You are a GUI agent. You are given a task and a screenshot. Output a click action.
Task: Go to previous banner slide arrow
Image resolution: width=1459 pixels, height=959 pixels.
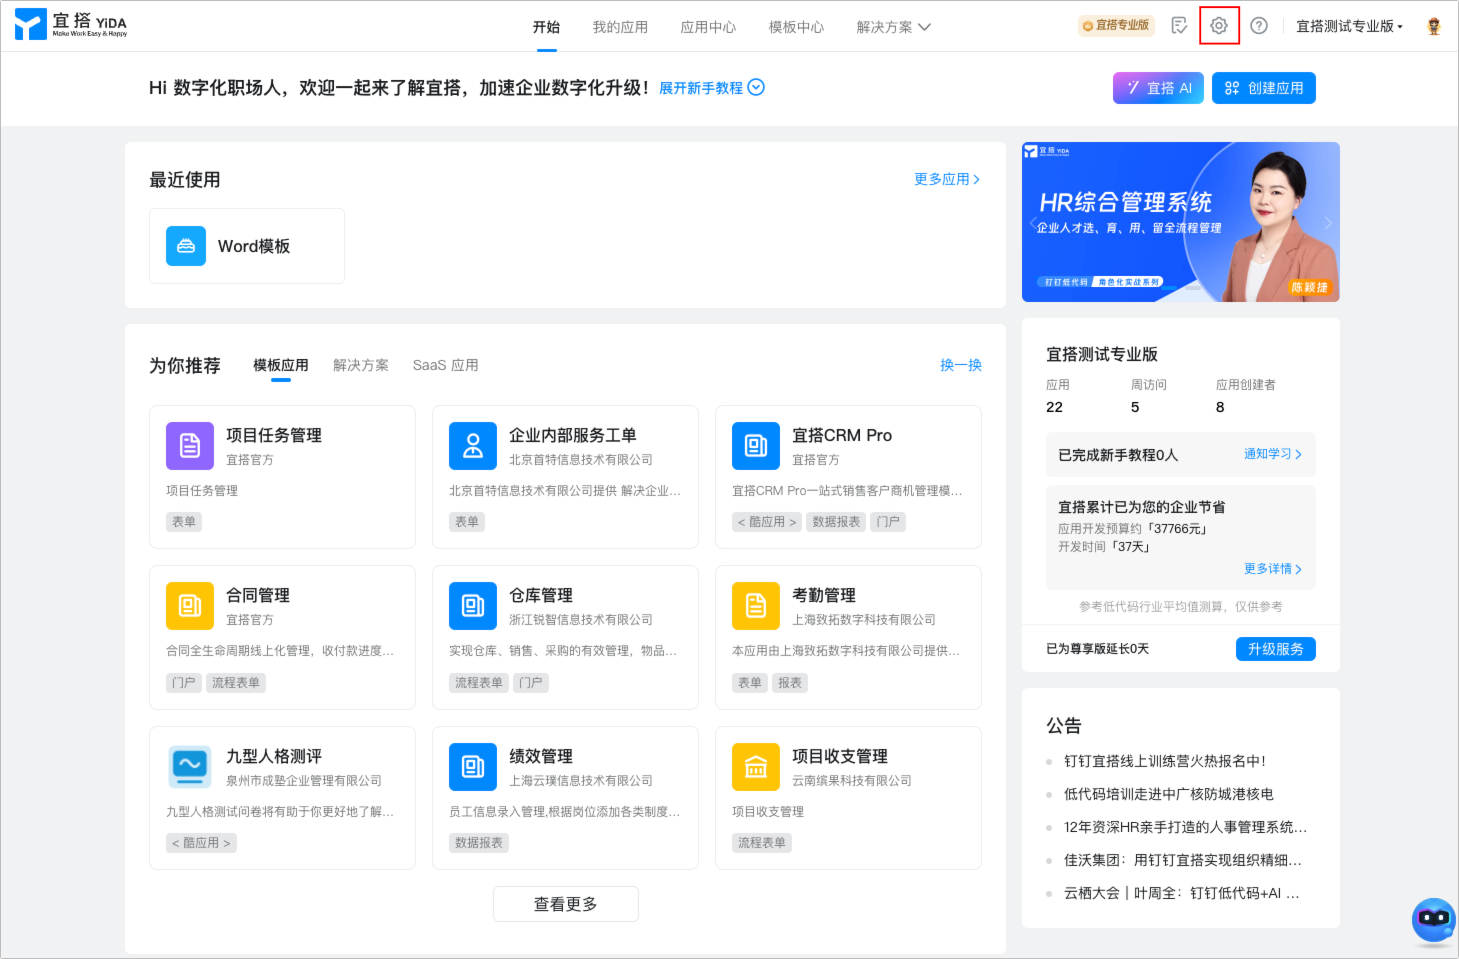1033,222
